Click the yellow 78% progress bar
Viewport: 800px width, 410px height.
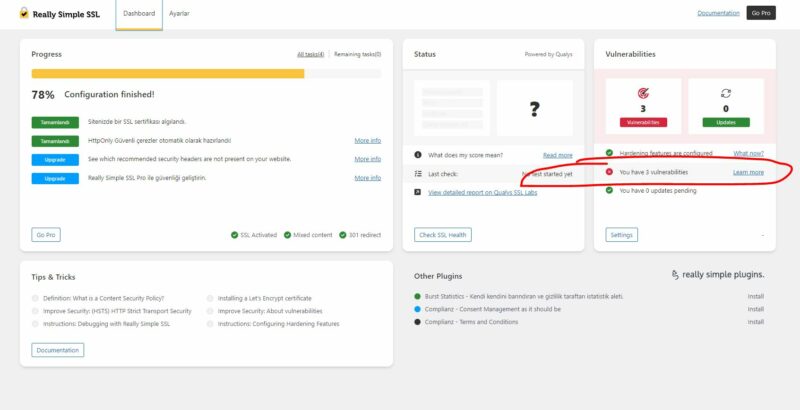[168, 73]
